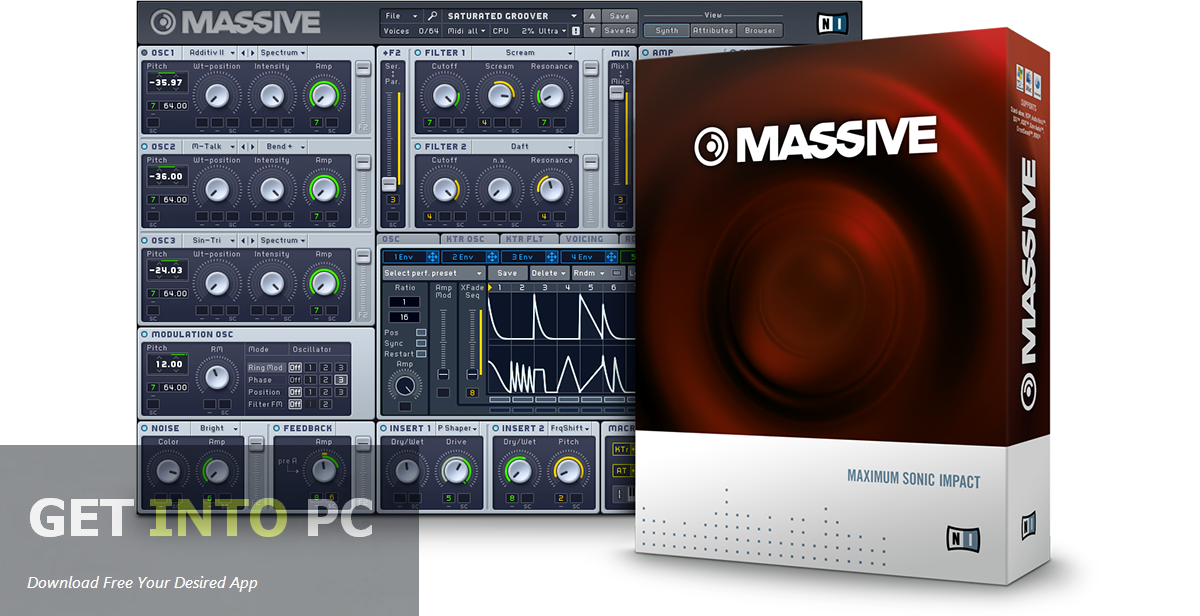The width and height of the screenshot is (1200, 616).
Task: Click OSC2 previous wavetable arrow
Action: pyautogui.click(x=243, y=146)
